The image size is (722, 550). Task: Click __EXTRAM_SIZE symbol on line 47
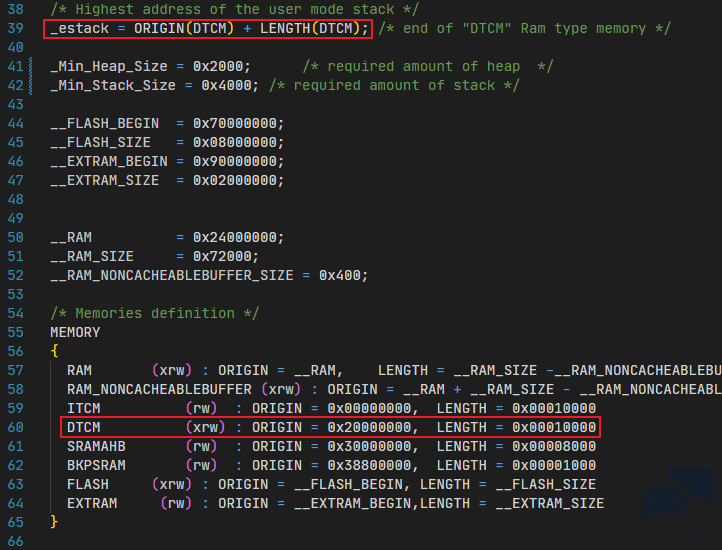point(105,181)
